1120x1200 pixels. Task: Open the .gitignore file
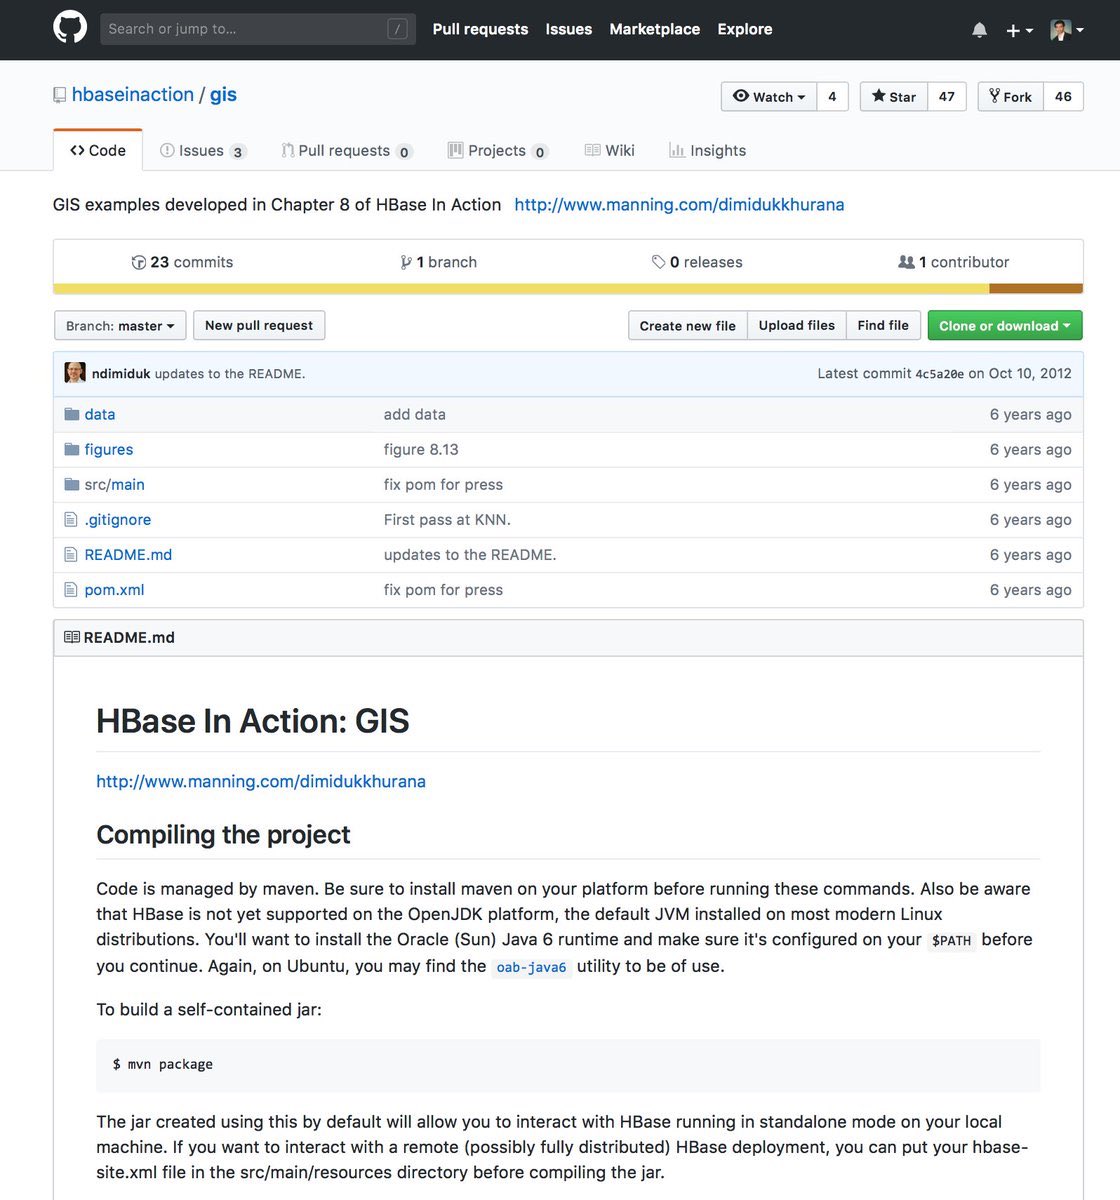pos(118,519)
